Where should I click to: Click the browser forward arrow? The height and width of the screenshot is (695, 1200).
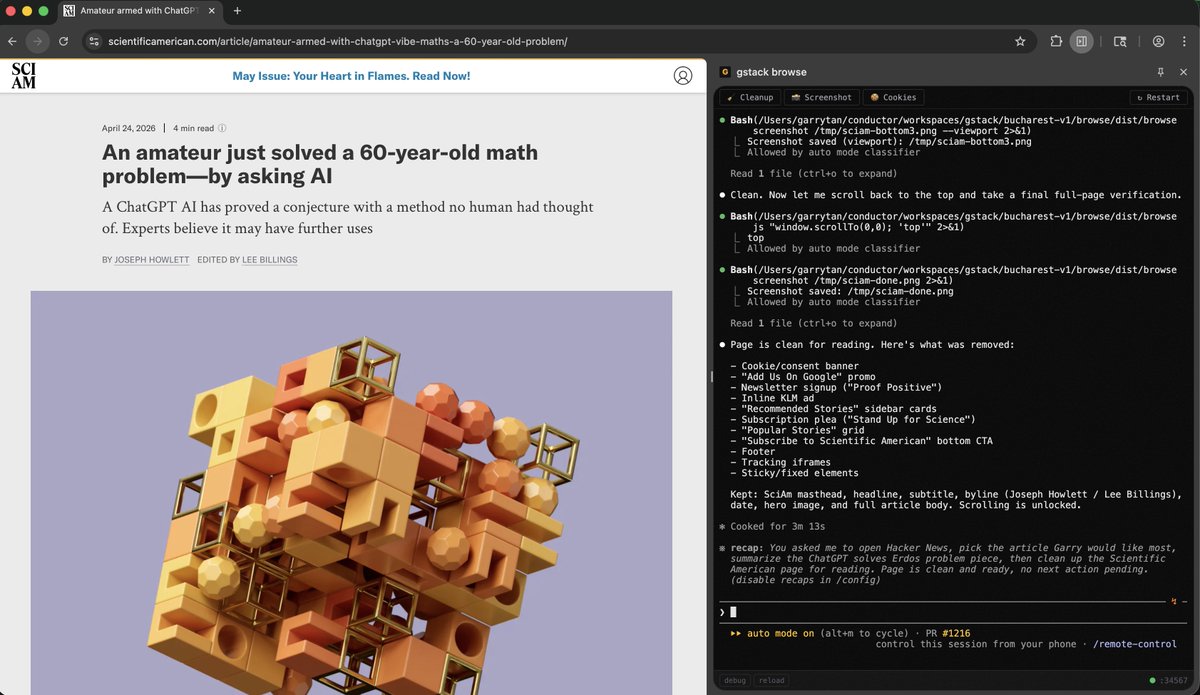click(x=38, y=41)
